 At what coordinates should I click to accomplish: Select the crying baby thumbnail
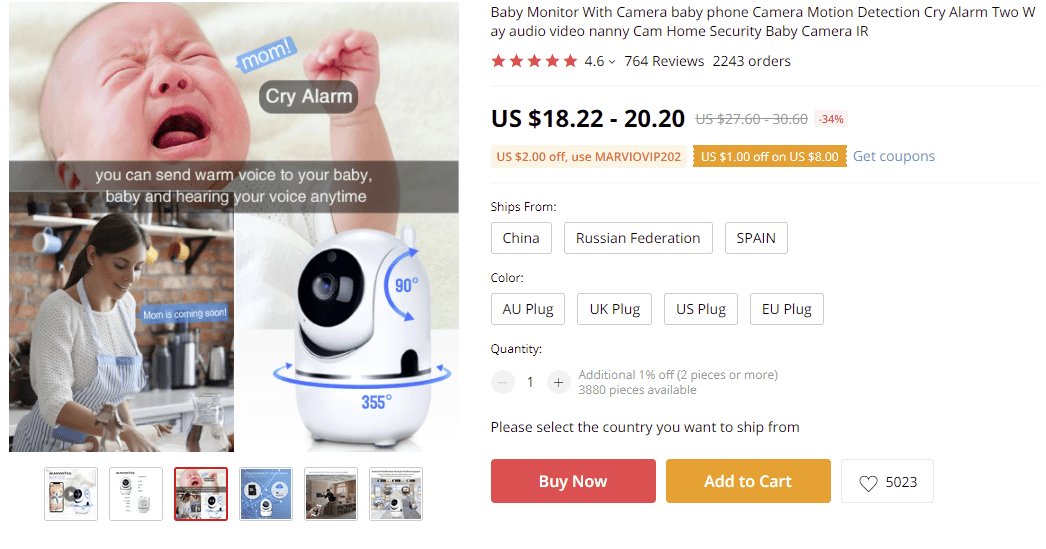click(x=201, y=494)
